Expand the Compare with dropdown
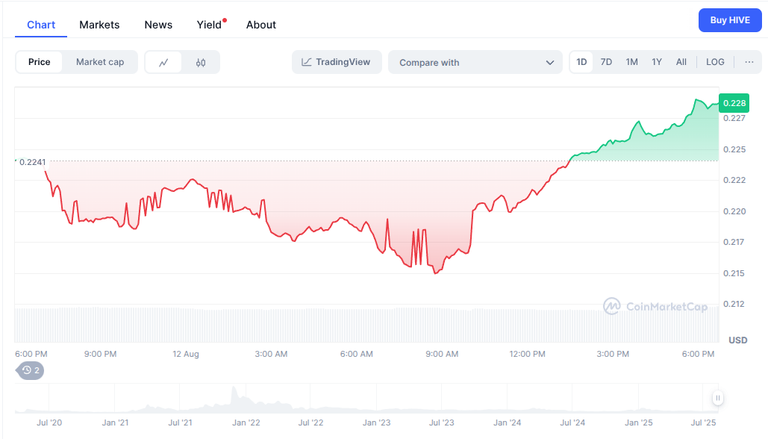The width and height of the screenshot is (768, 439). click(x=475, y=62)
